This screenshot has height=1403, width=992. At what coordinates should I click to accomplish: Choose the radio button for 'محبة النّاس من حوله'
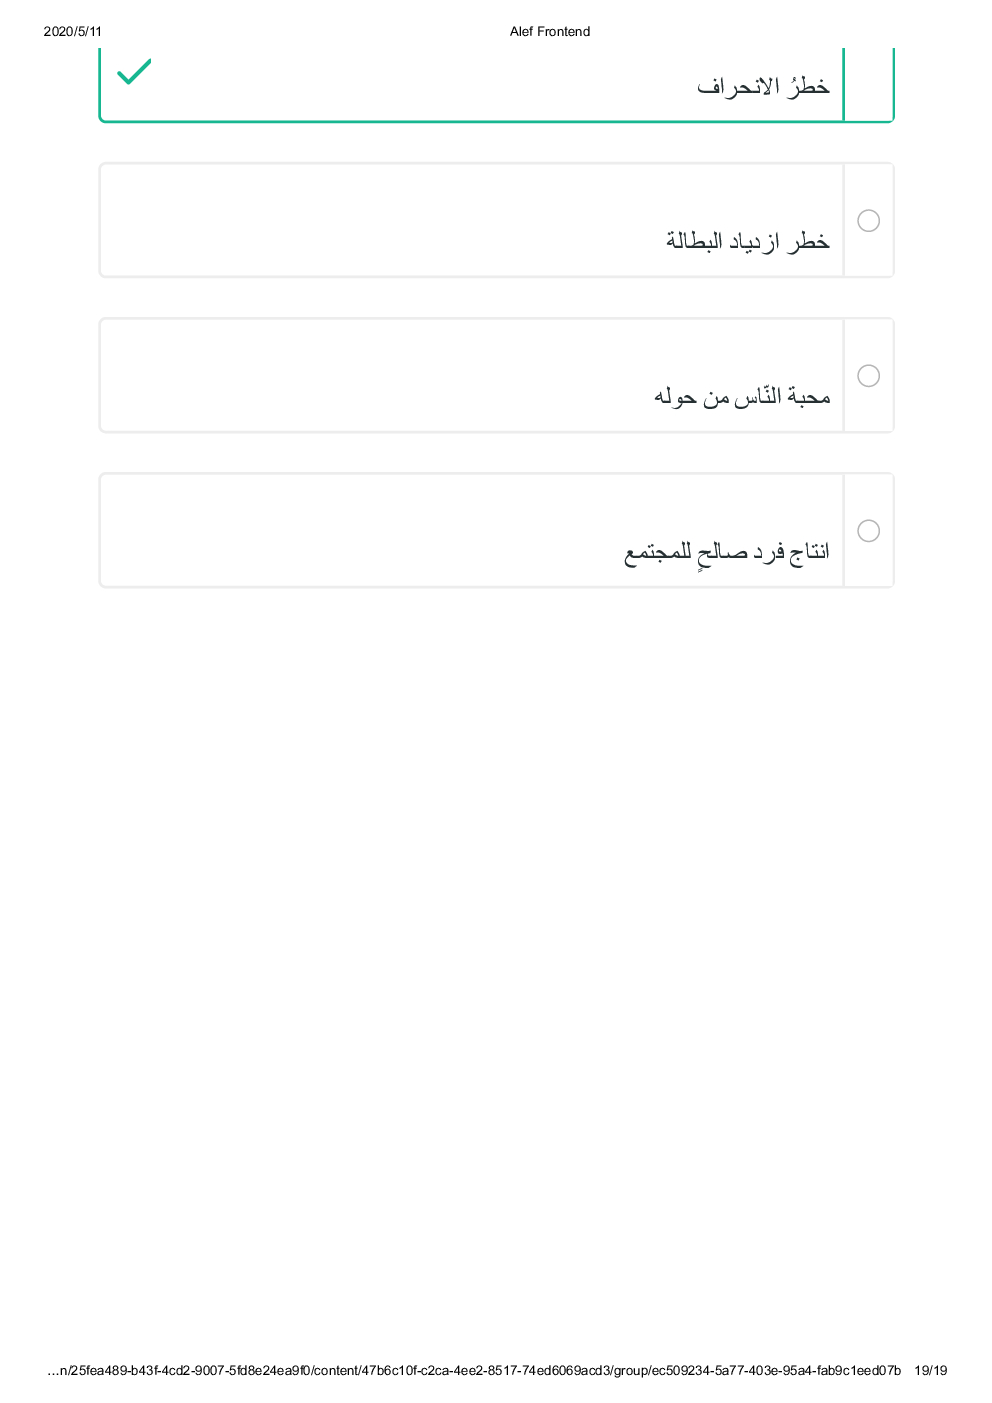(x=869, y=376)
